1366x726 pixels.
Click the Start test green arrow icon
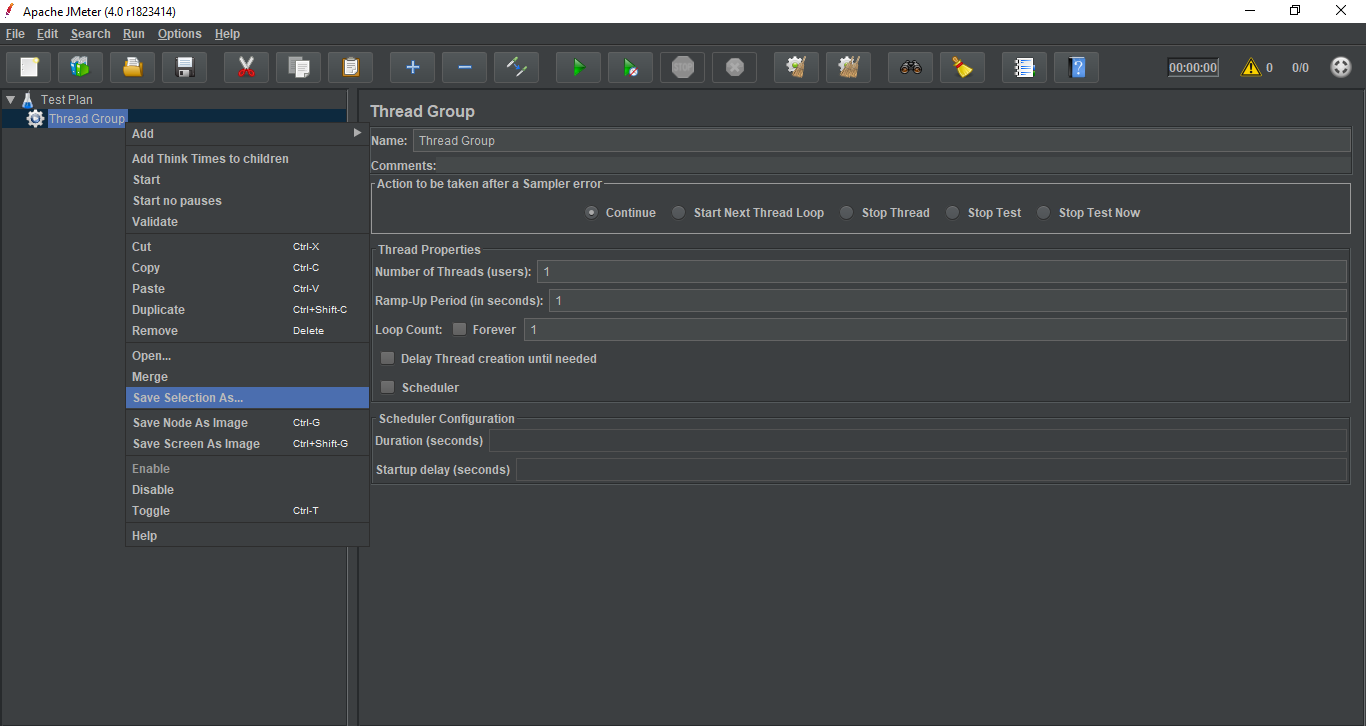pos(578,67)
